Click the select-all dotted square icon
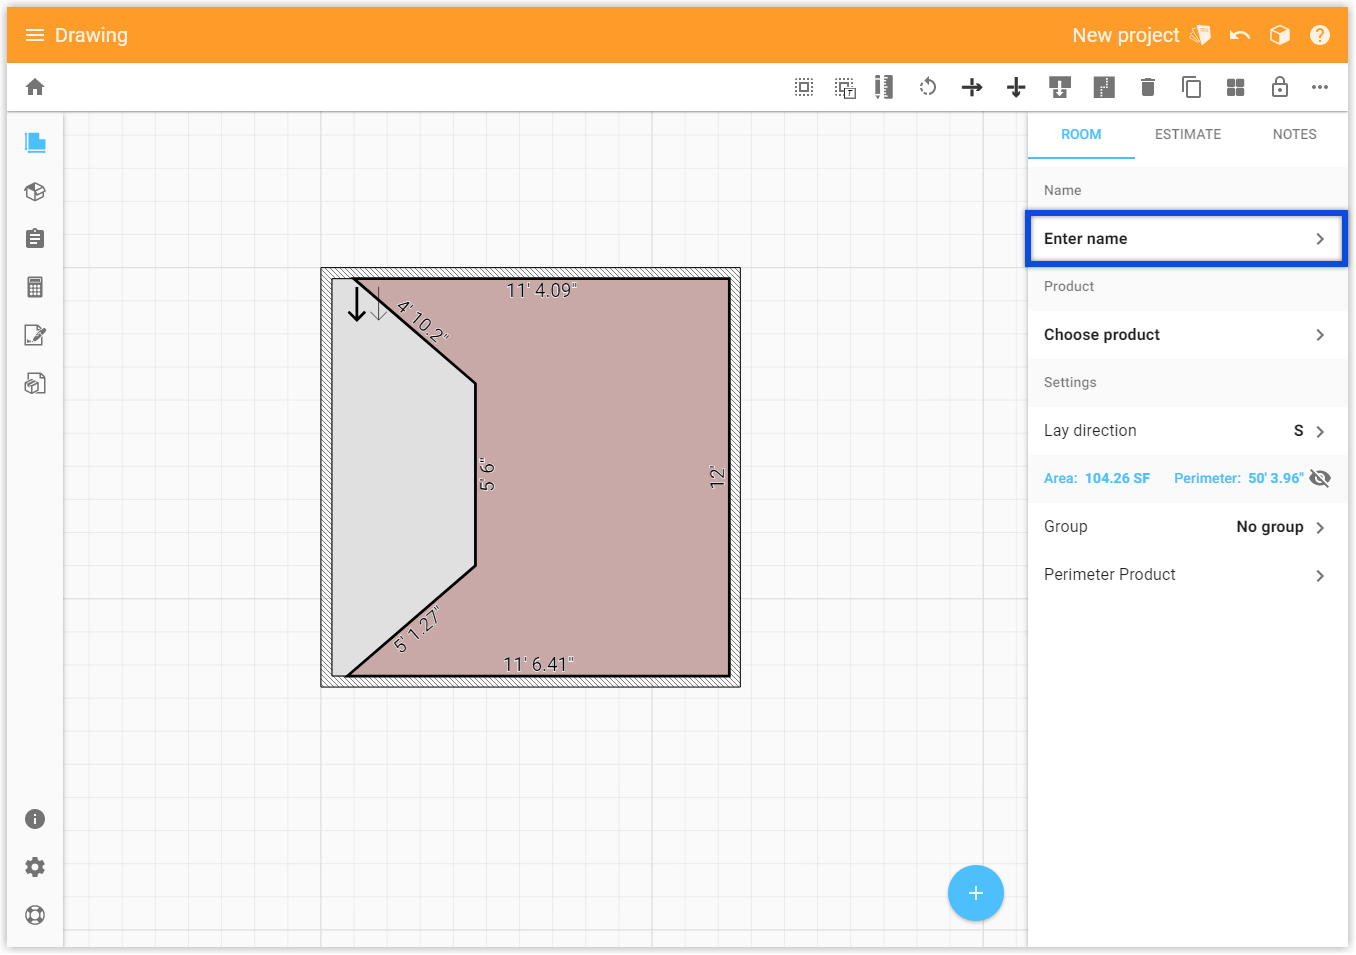Viewport: 1356px width, 955px height. (804, 87)
